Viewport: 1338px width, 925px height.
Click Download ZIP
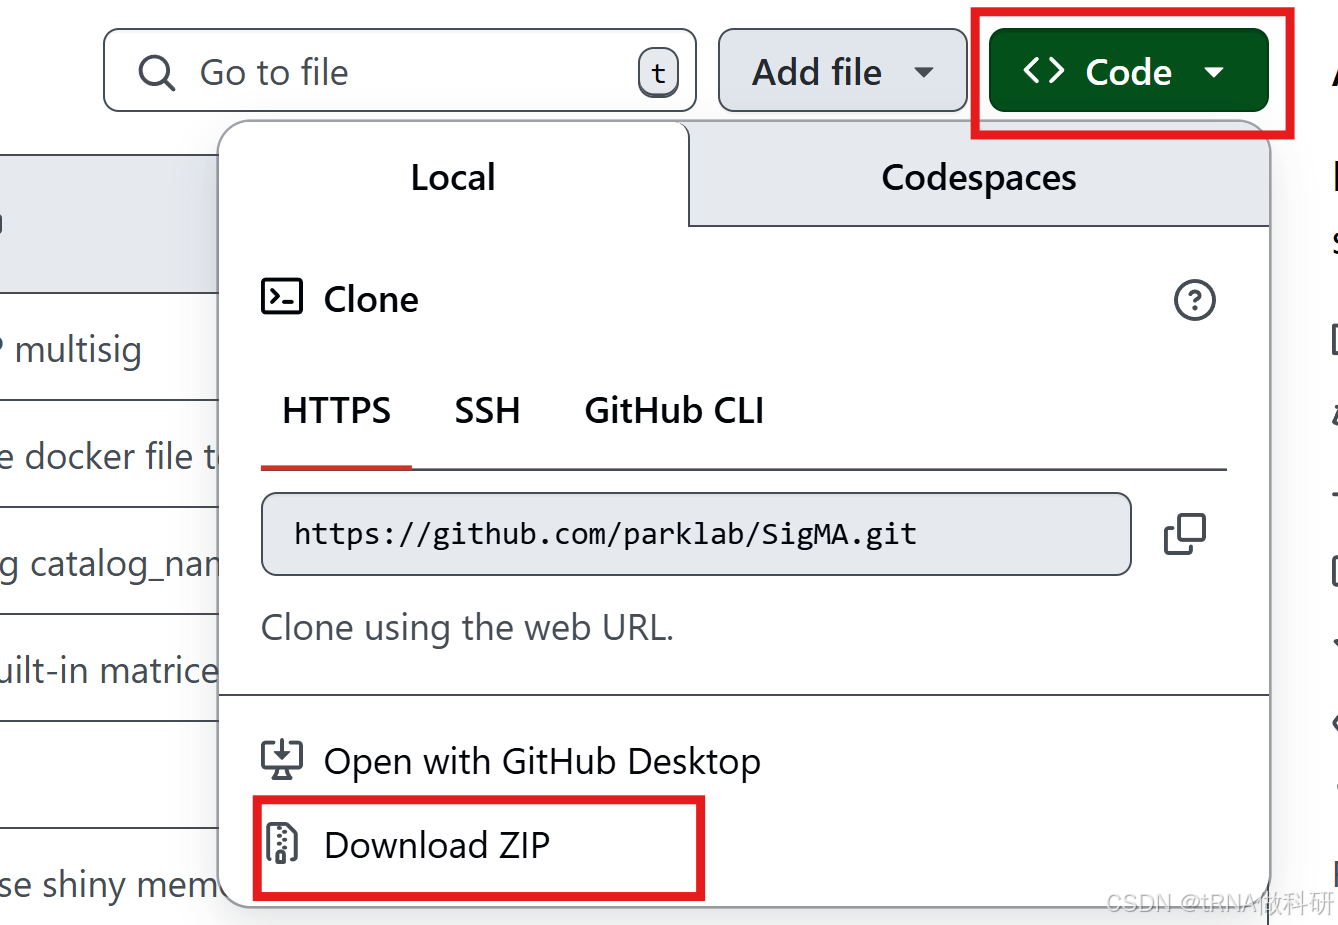pyautogui.click(x=436, y=845)
